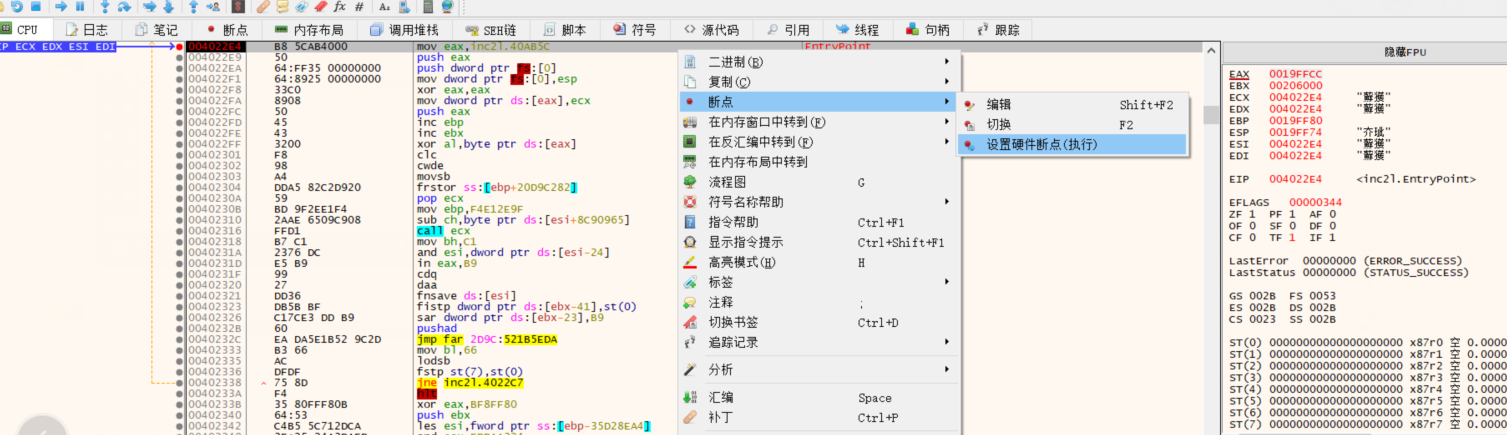1507x435 pixels.
Task: Select 流程图 menu entry
Action: point(817,182)
